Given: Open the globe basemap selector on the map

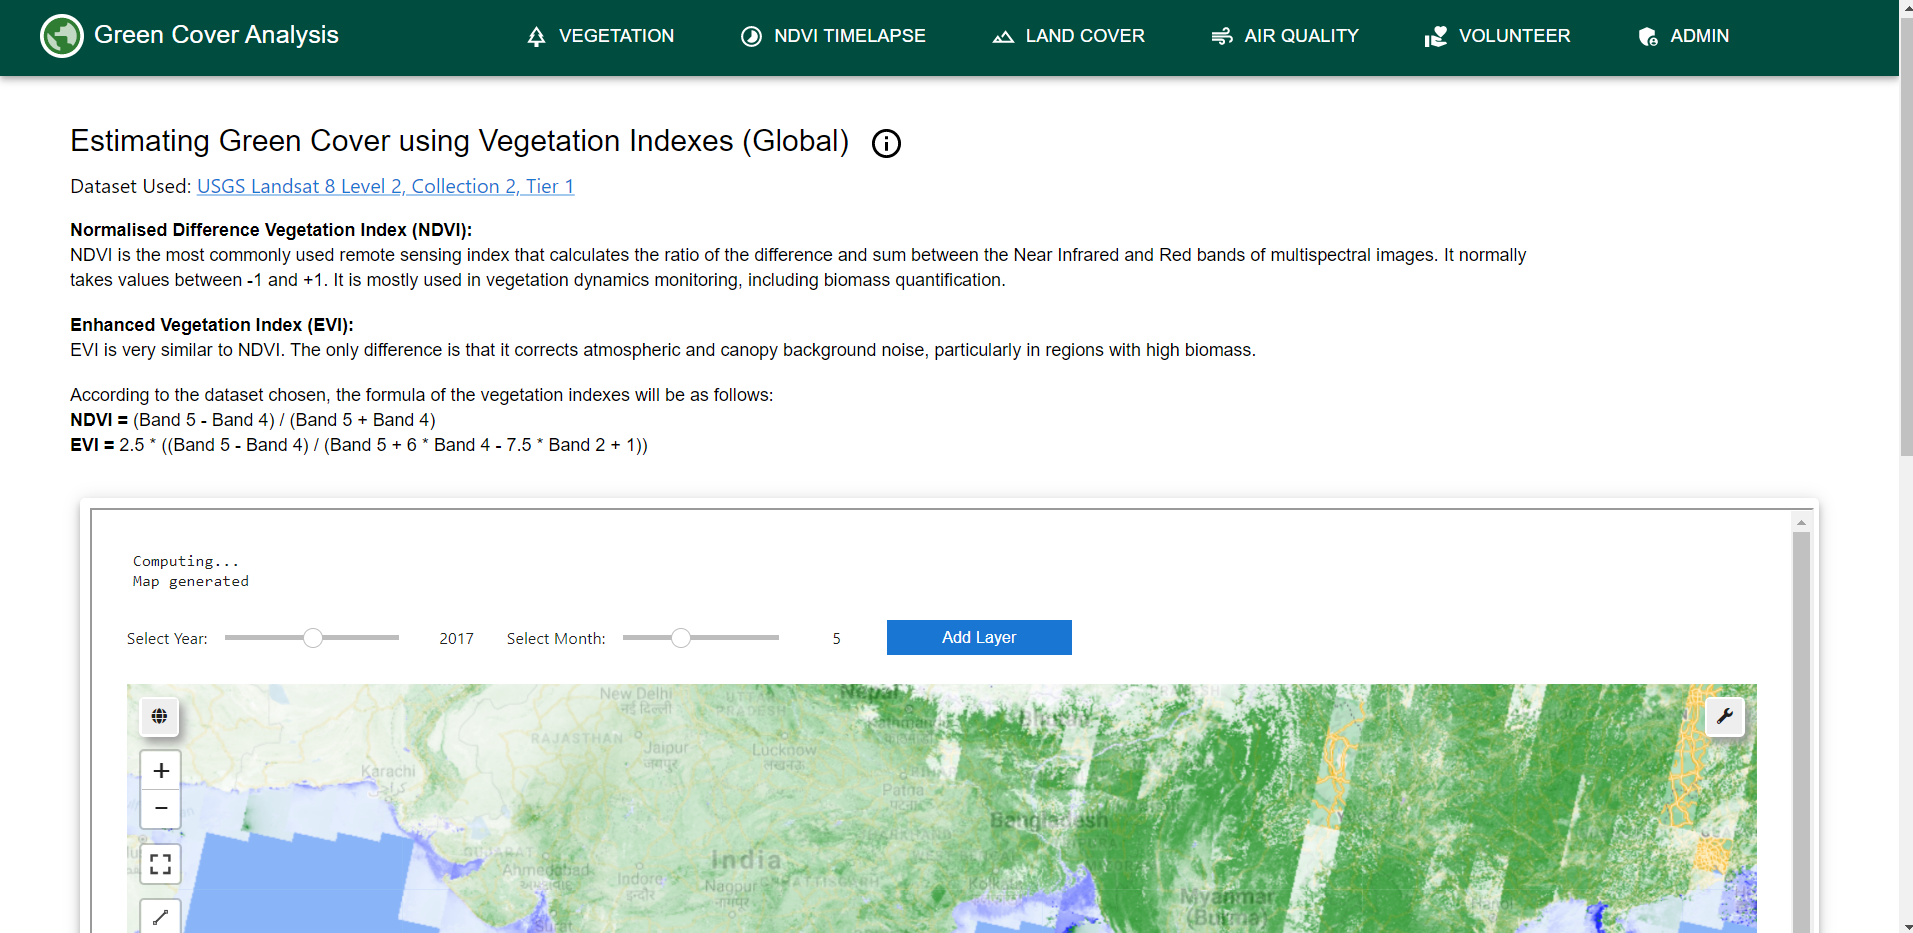Looking at the screenshot, I should point(159,716).
